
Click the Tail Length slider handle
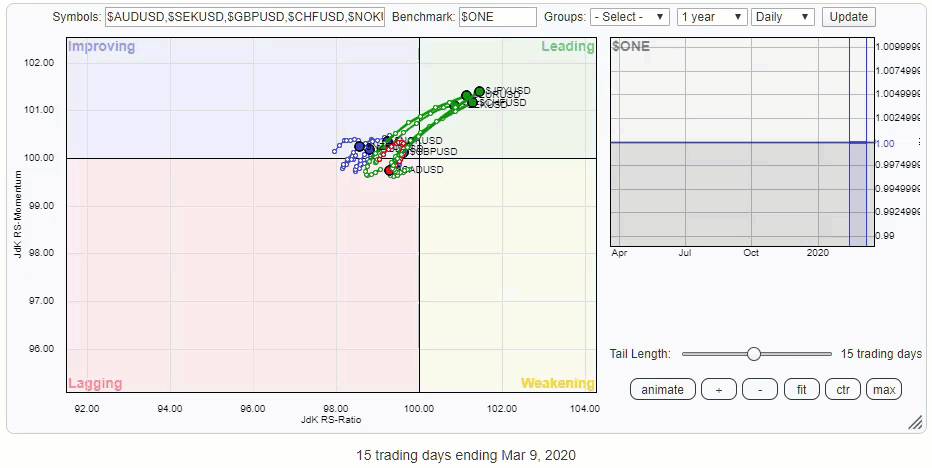coord(754,354)
